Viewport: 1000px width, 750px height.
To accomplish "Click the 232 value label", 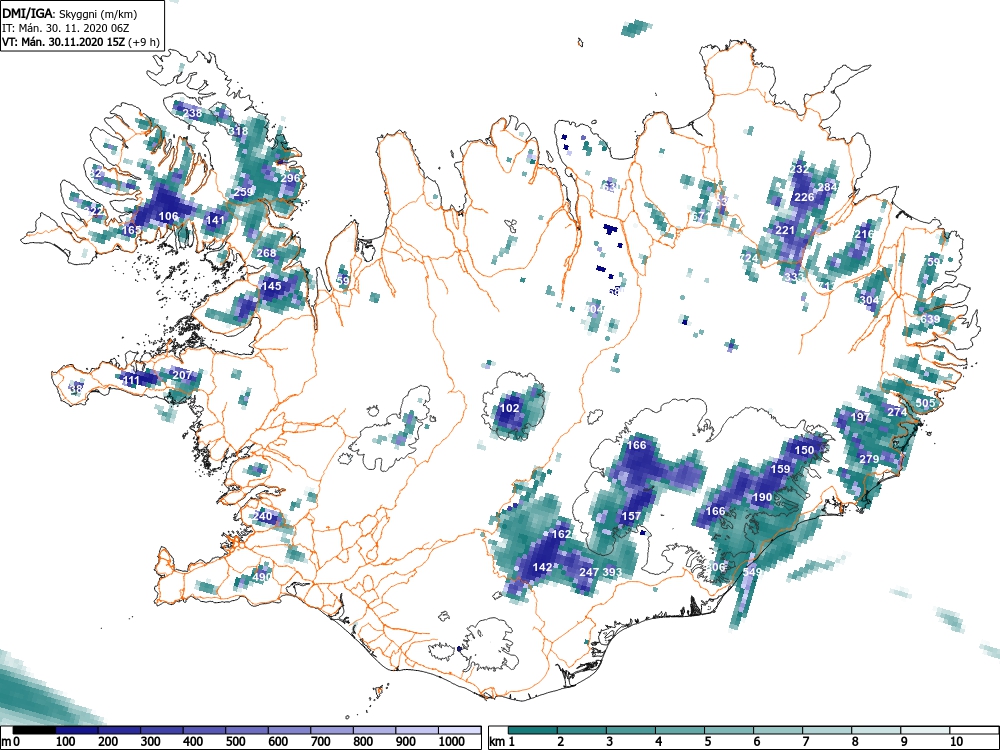I will tap(800, 169).
